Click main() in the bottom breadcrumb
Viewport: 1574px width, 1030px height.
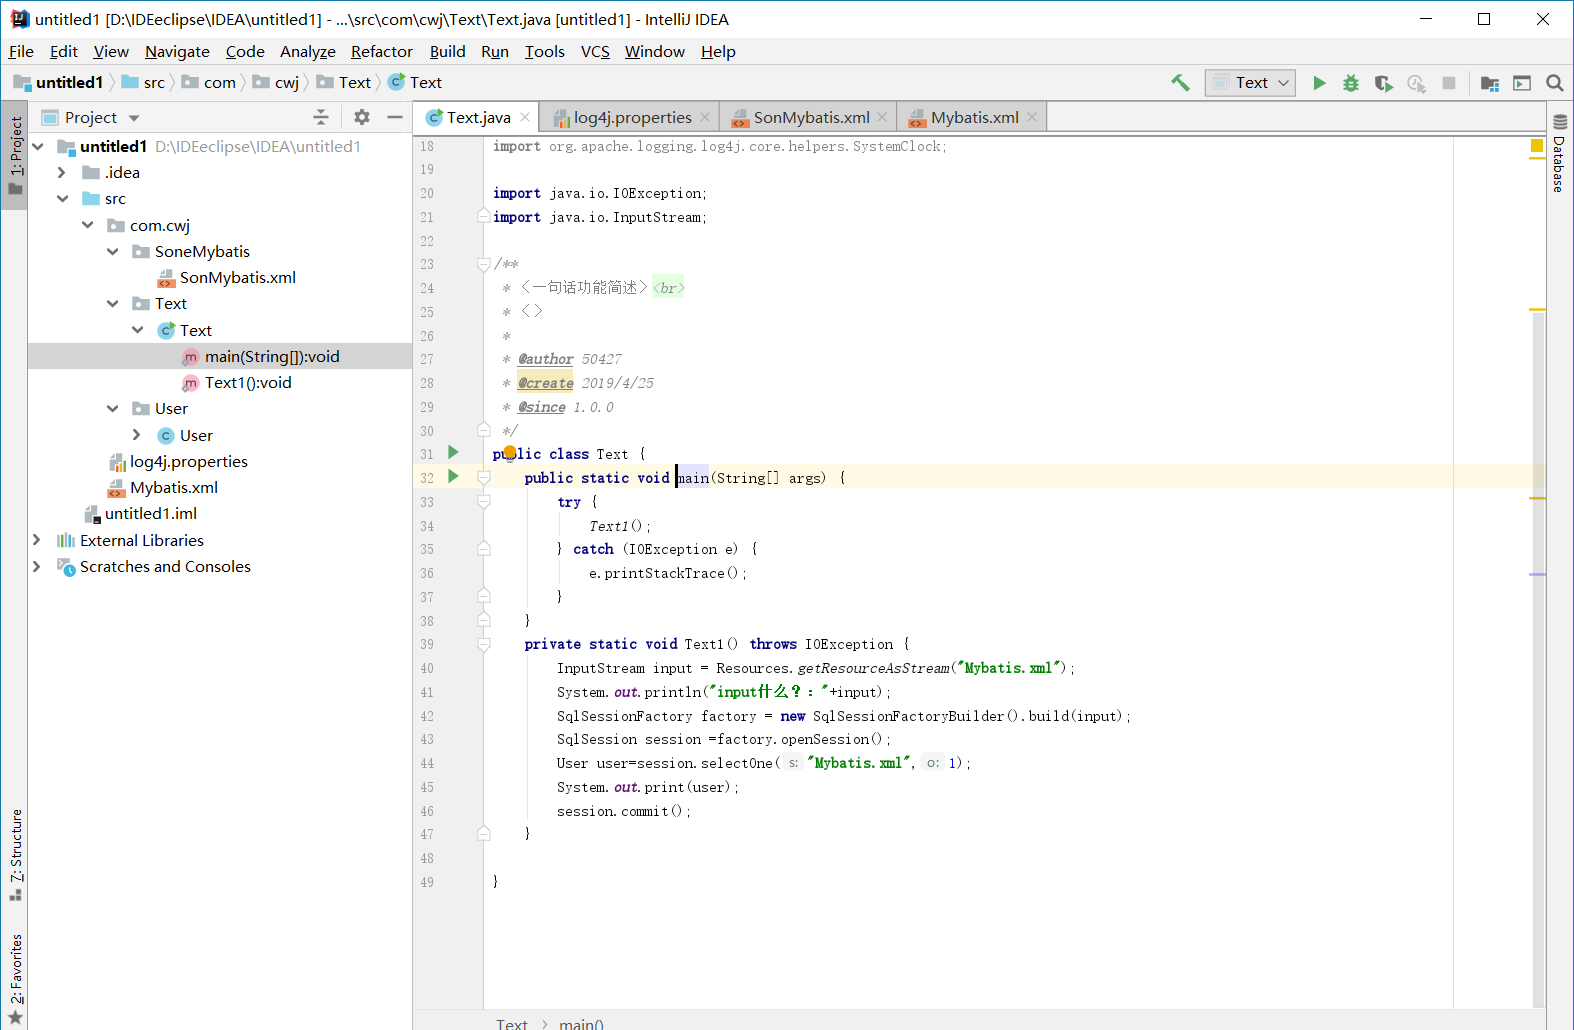[581, 1023]
